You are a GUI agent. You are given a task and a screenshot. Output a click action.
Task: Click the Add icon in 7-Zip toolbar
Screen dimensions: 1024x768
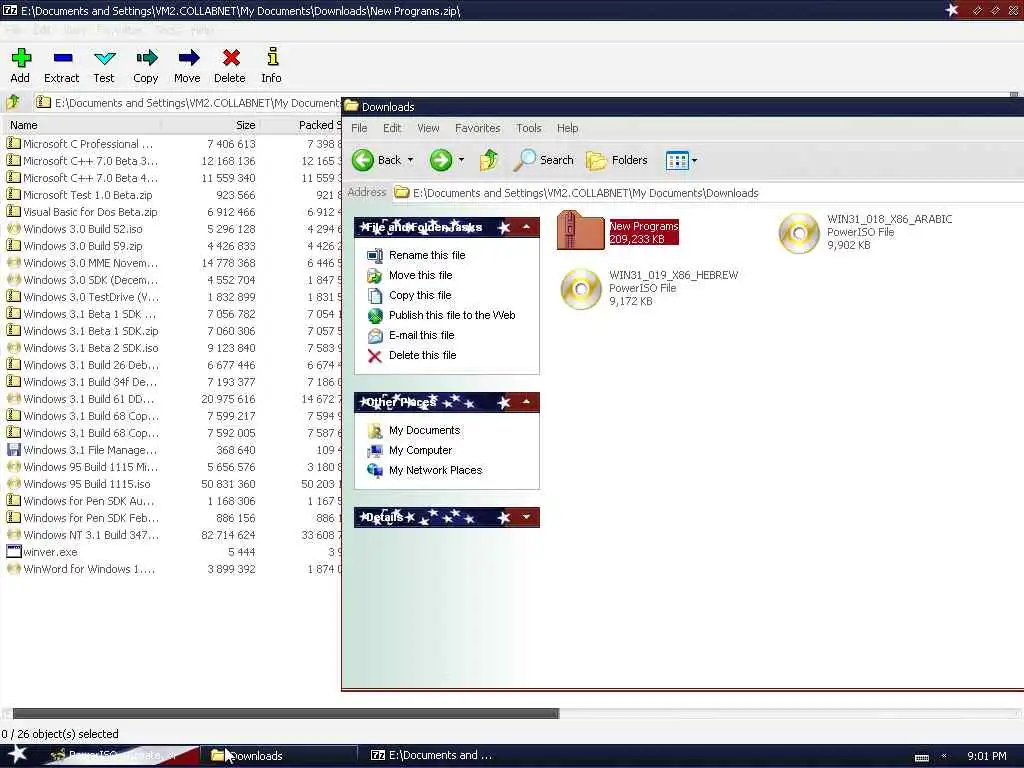point(21,58)
